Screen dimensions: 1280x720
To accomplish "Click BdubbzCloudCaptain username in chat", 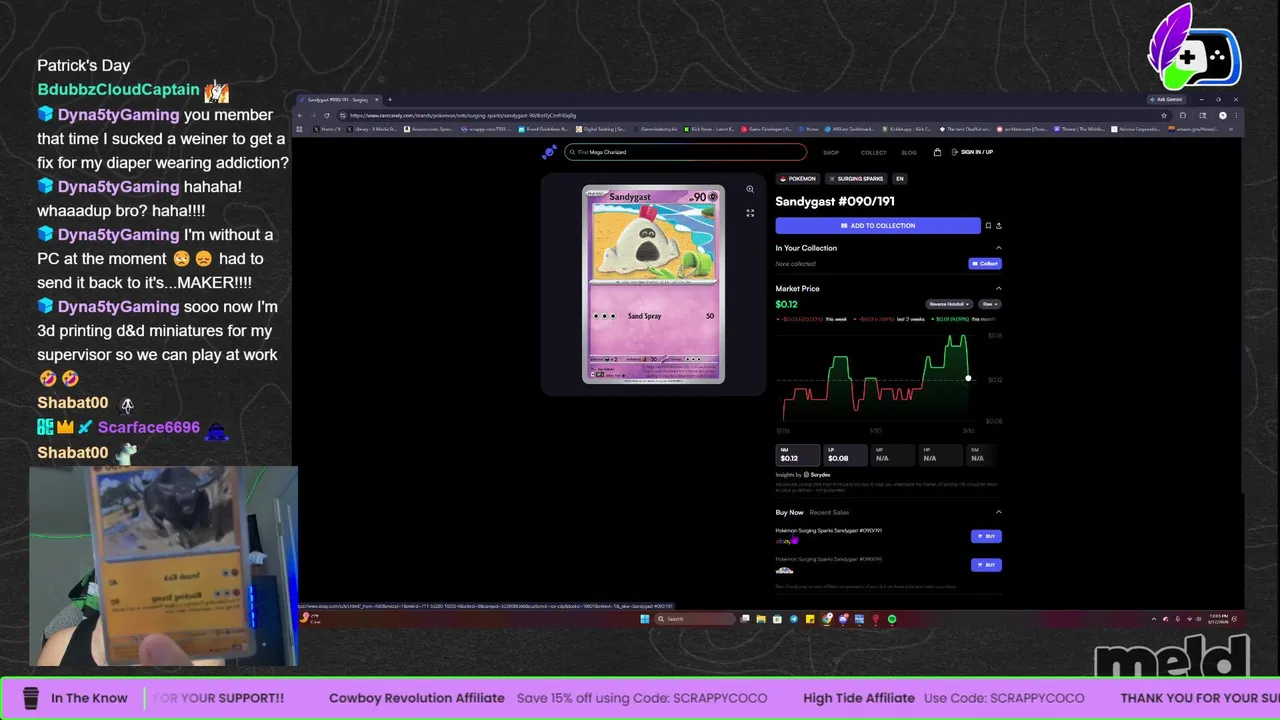I will click(118, 90).
